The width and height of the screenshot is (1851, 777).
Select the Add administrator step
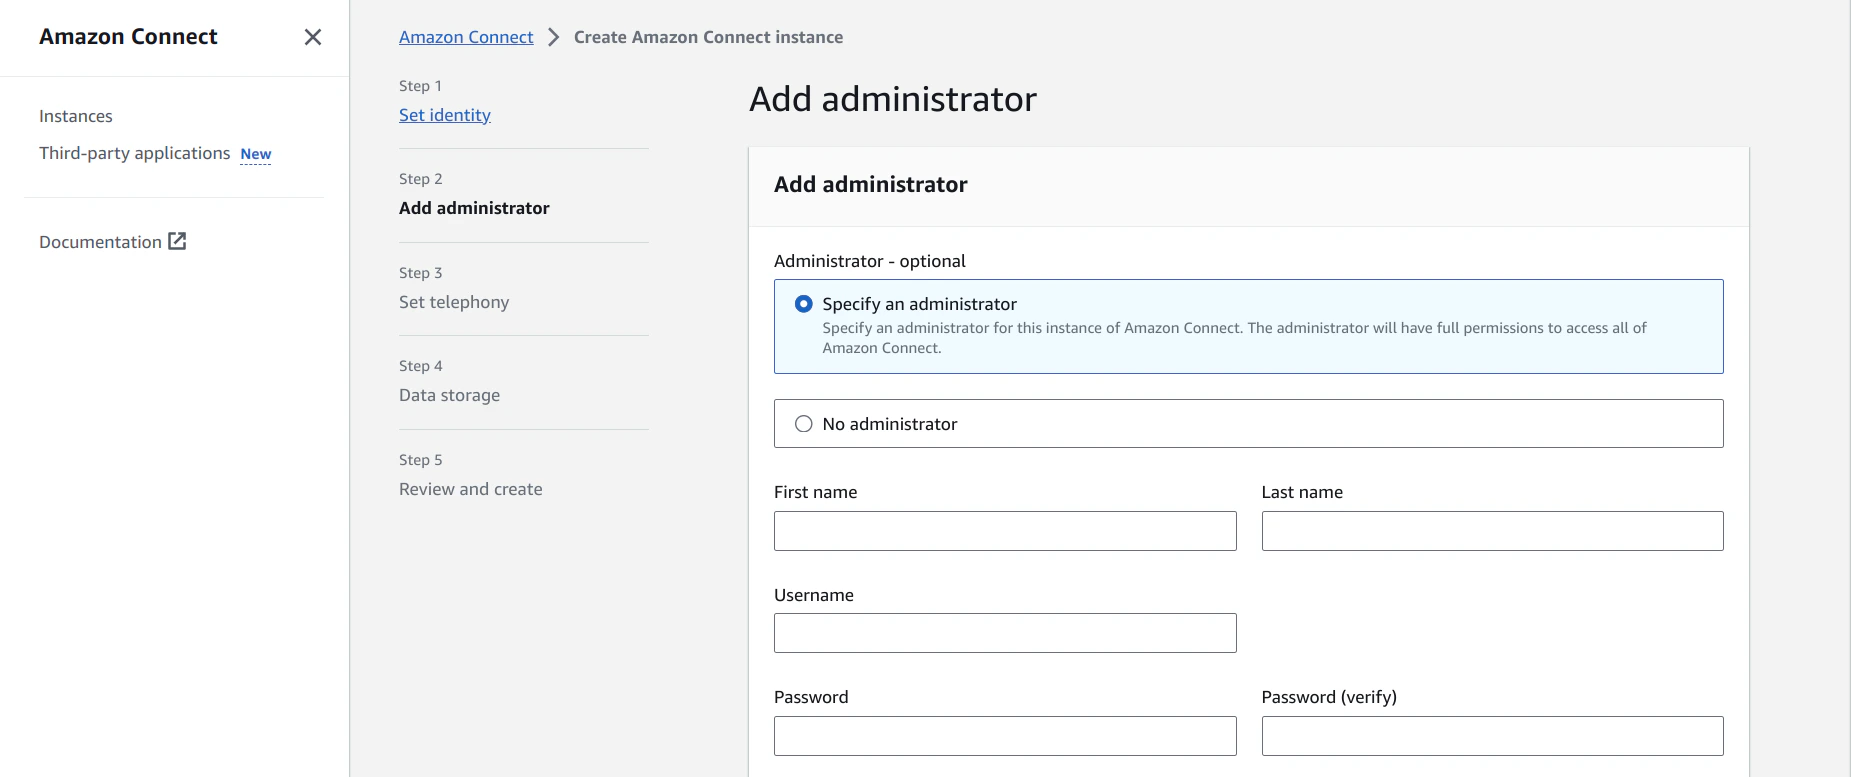(x=474, y=208)
